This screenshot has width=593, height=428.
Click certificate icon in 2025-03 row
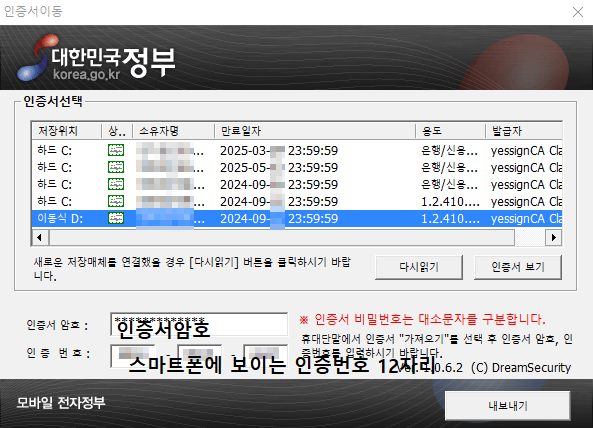pos(116,150)
